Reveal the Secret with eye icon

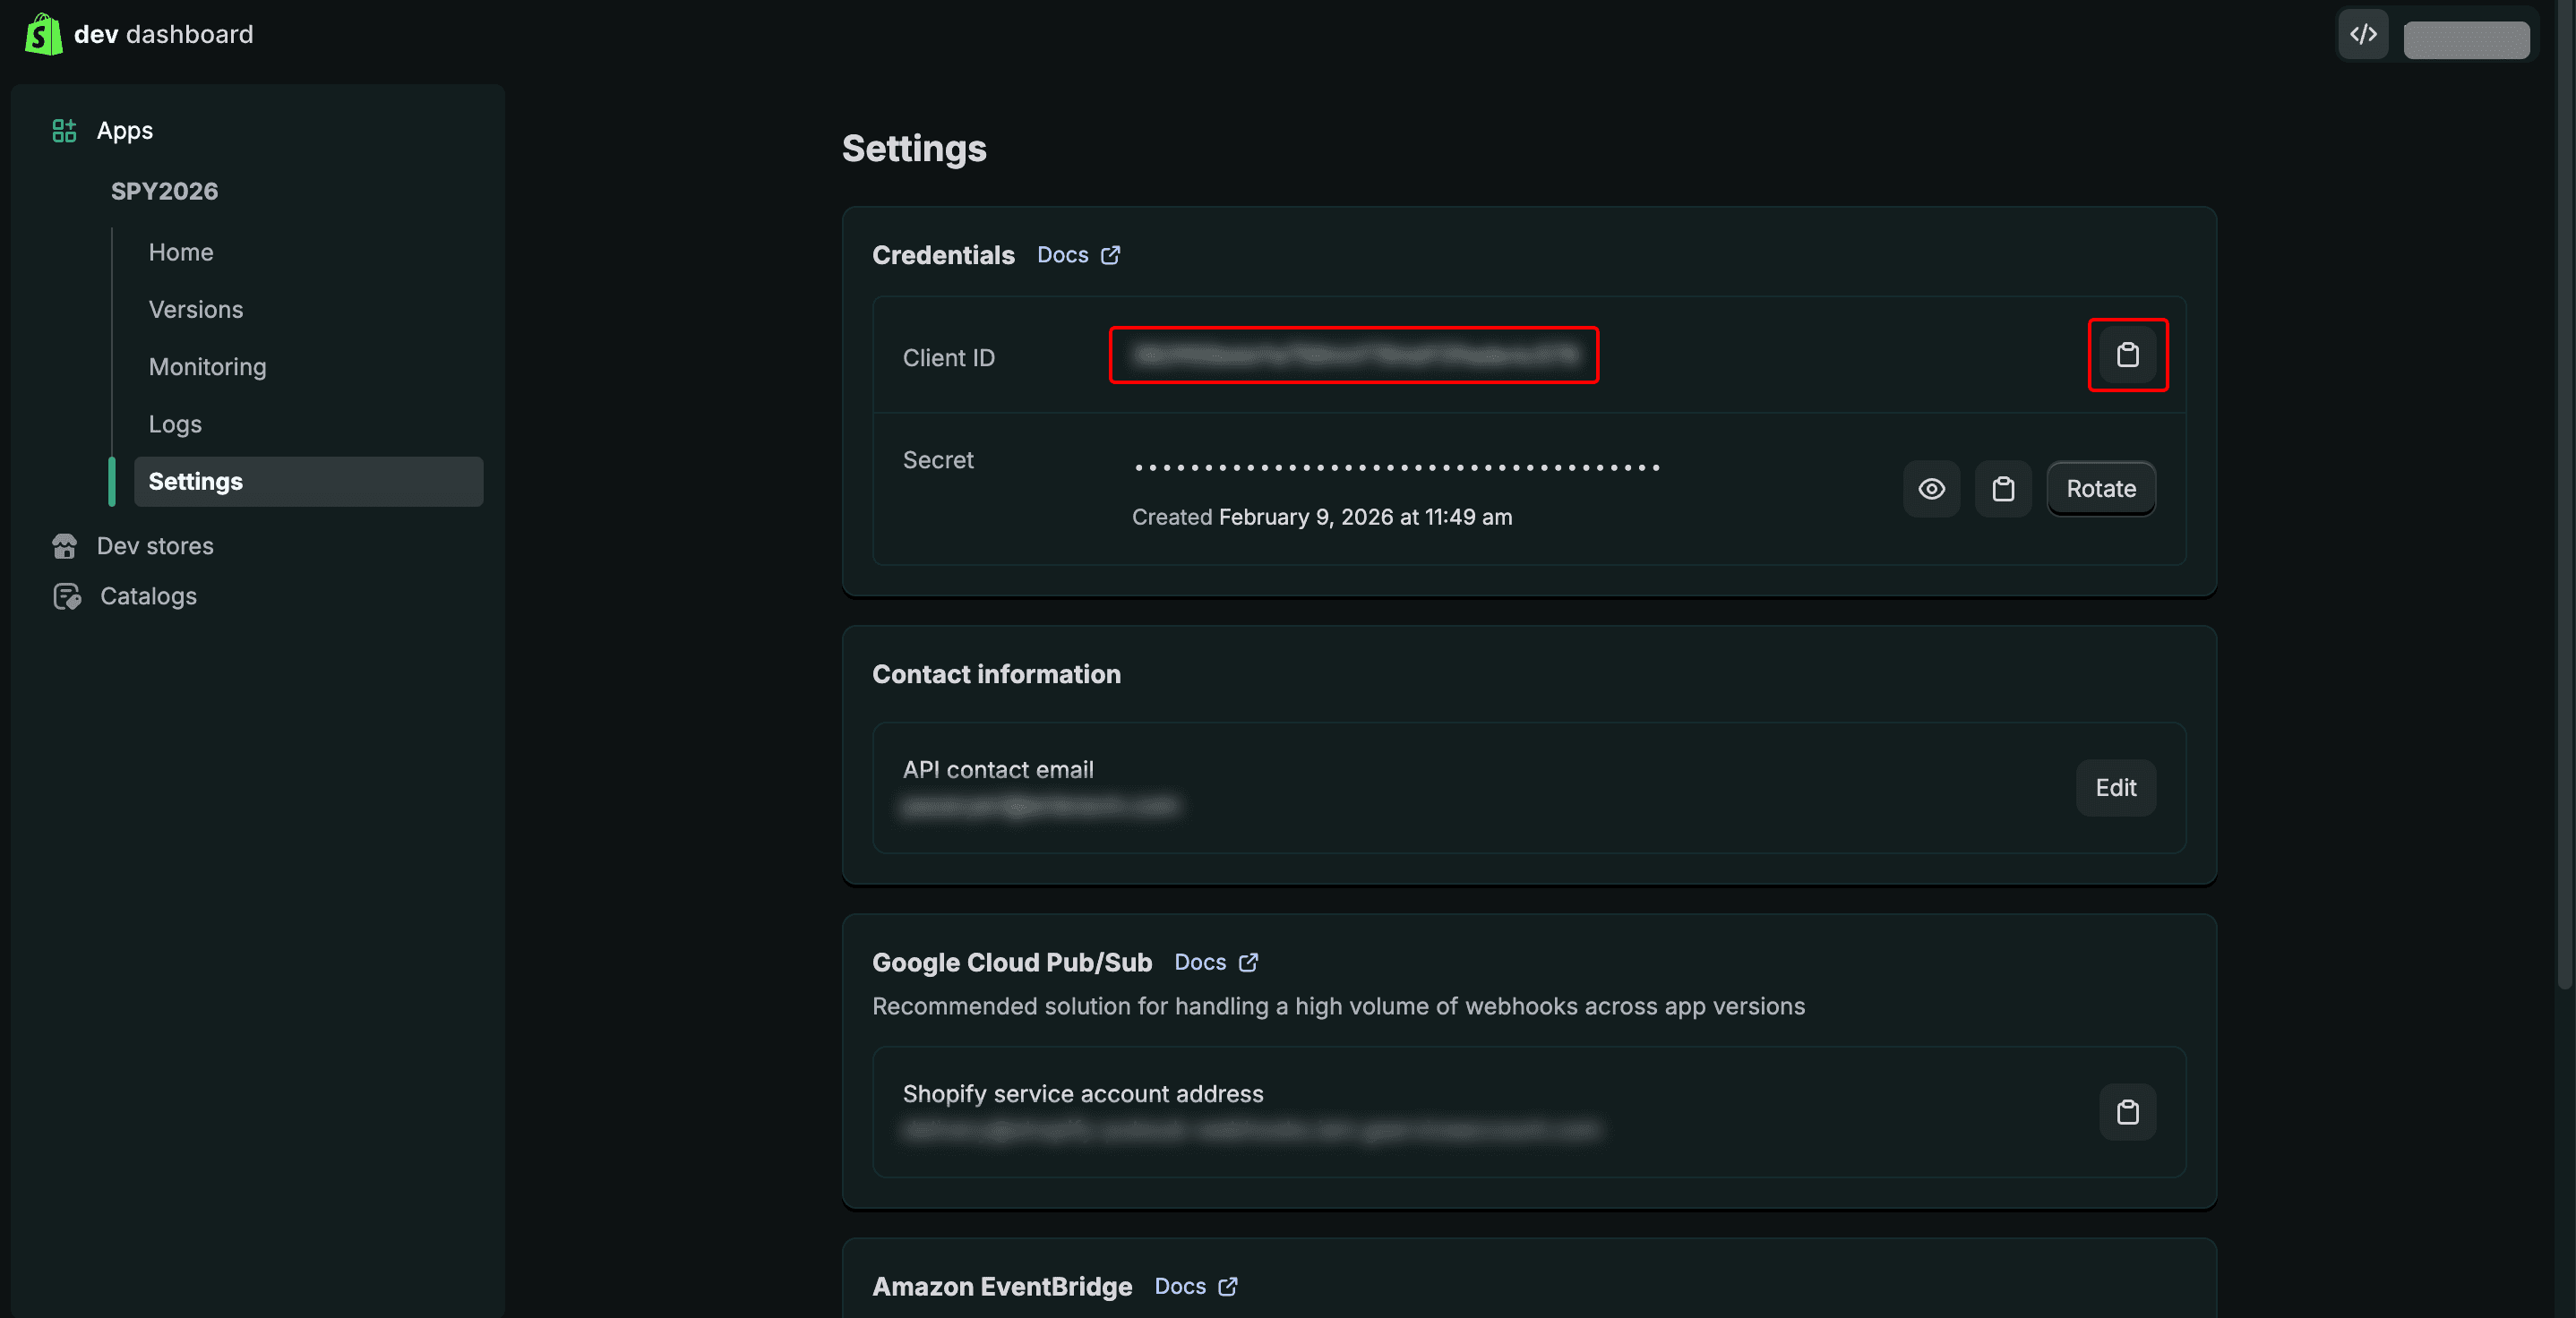click(x=1931, y=489)
